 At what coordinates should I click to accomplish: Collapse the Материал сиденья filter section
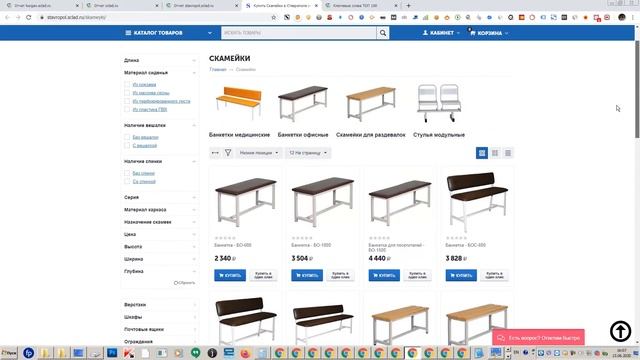[160, 73]
